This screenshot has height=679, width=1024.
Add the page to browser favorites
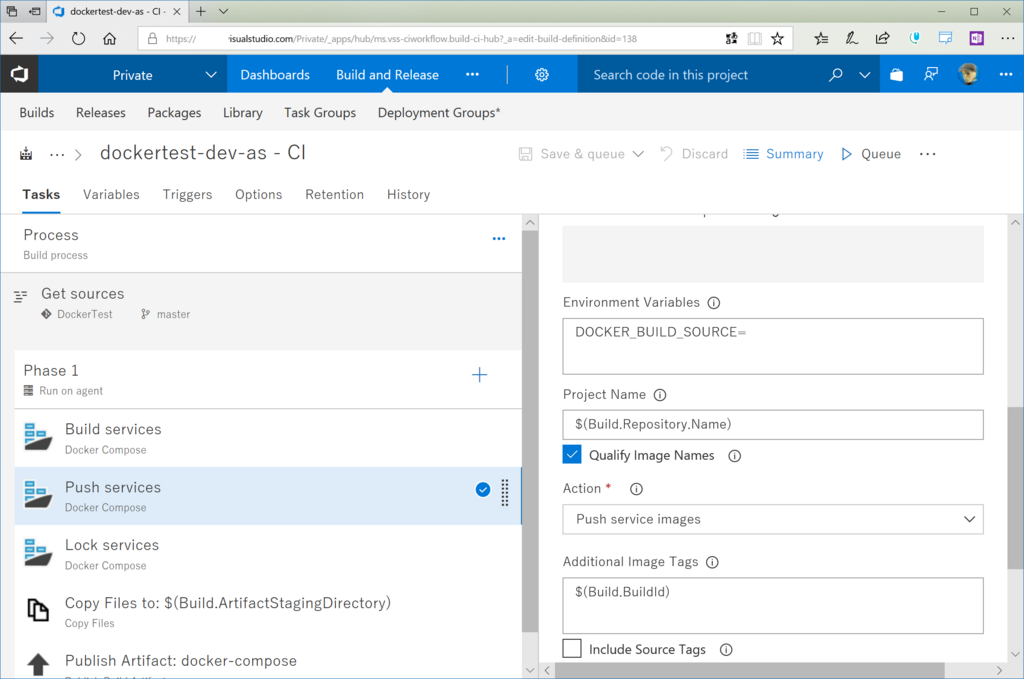coord(777,39)
